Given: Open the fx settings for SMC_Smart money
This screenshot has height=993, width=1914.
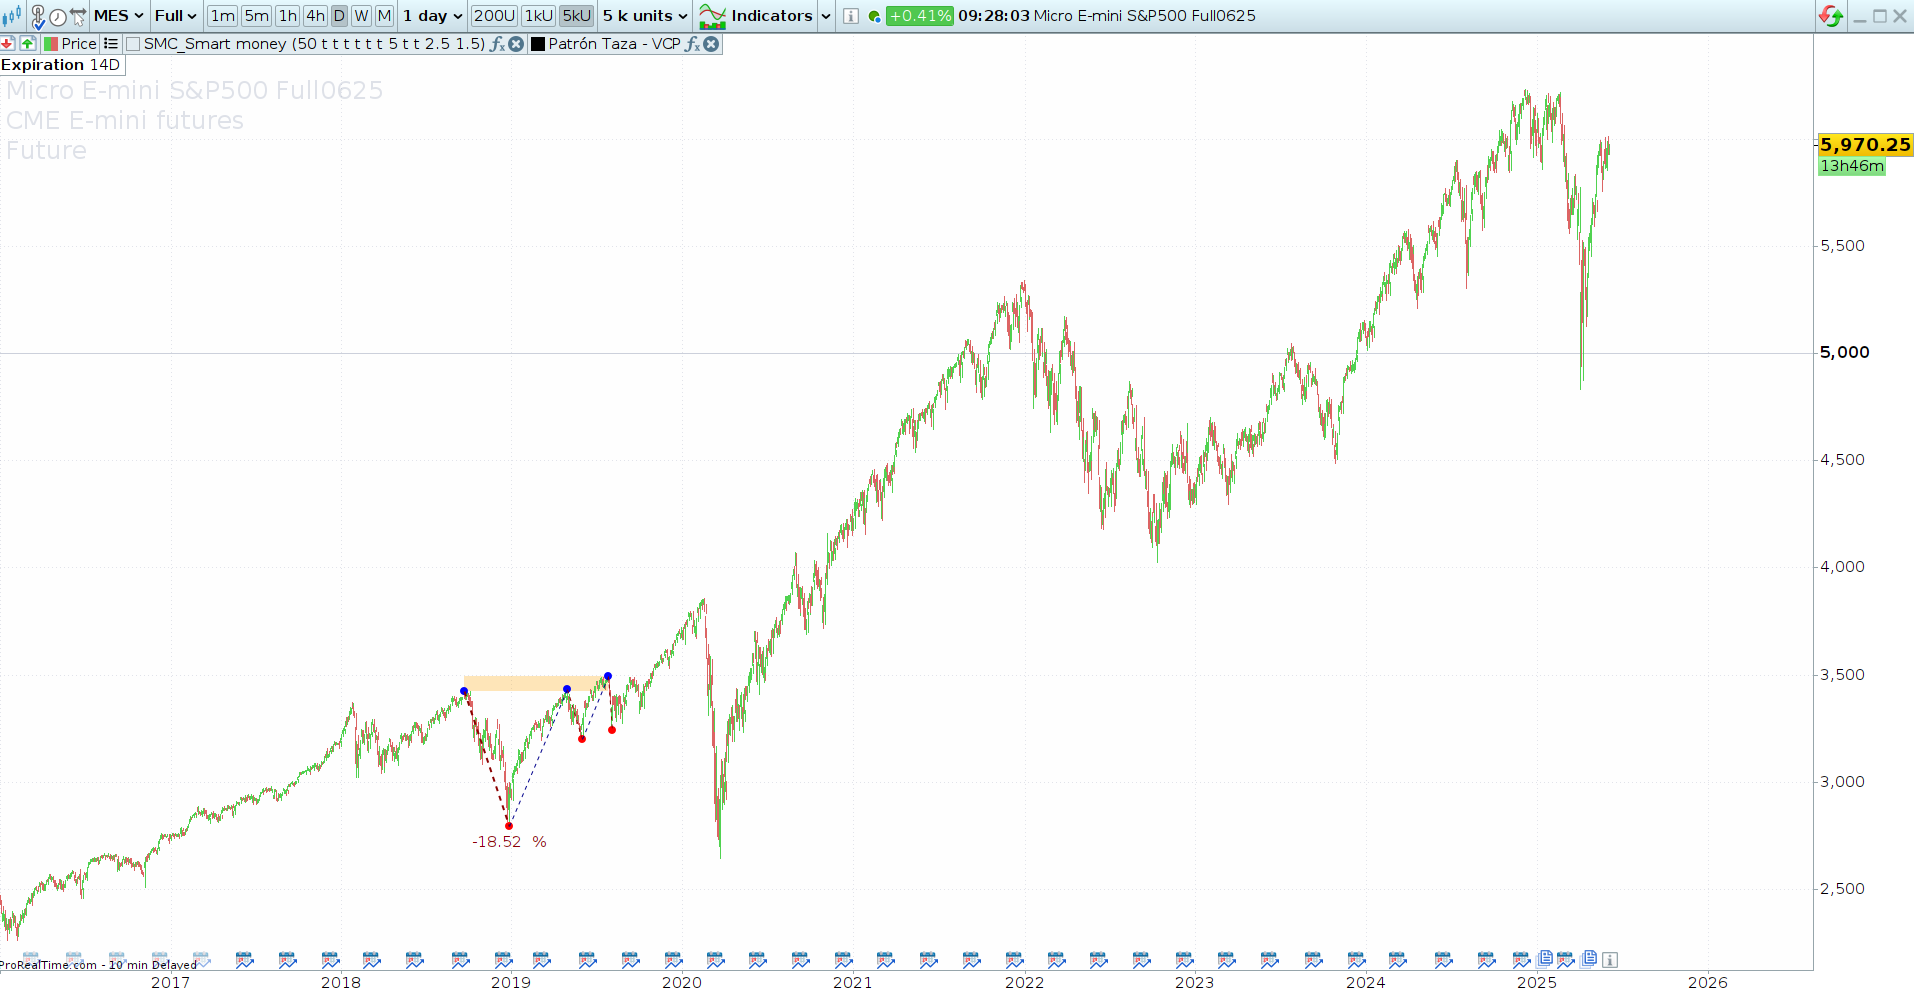Looking at the screenshot, I should pyautogui.click(x=497, y=44).
